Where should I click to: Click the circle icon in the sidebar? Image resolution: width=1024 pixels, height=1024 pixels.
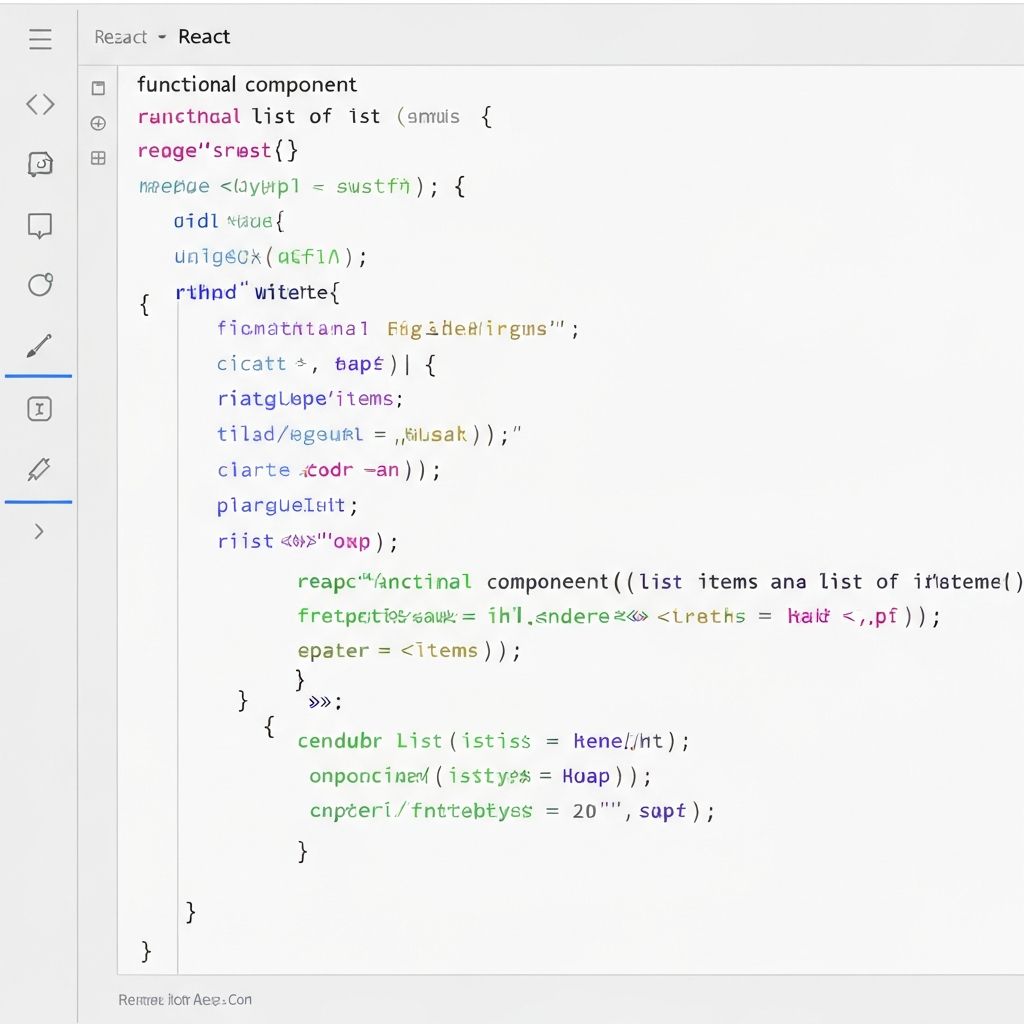pos(40,285)
